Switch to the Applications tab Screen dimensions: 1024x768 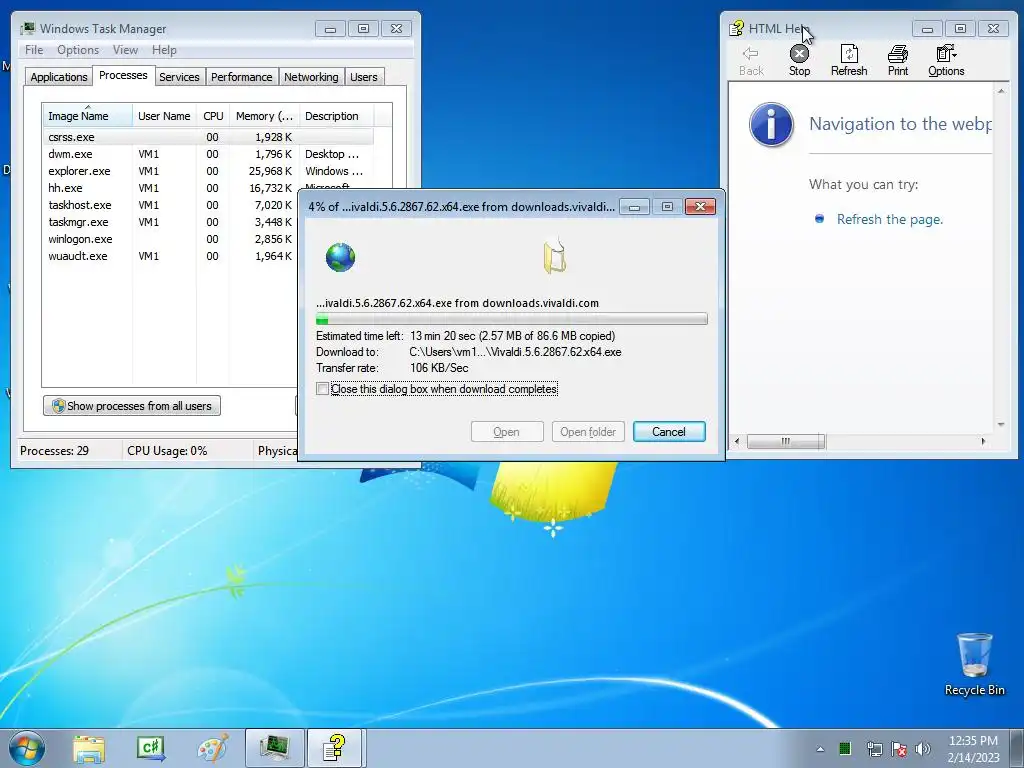pyautogui.click(x=59, y=77)
